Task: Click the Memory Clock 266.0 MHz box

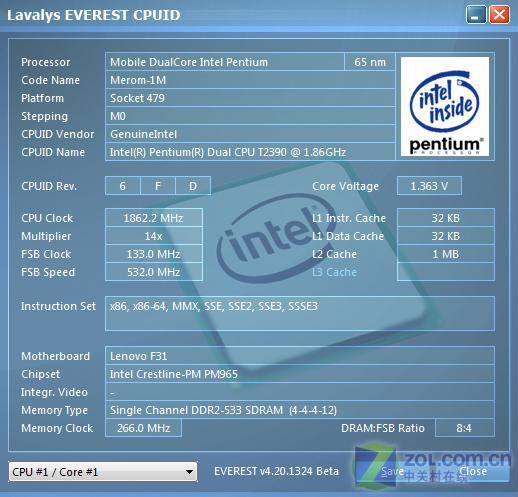Action: tap(143, 428)
